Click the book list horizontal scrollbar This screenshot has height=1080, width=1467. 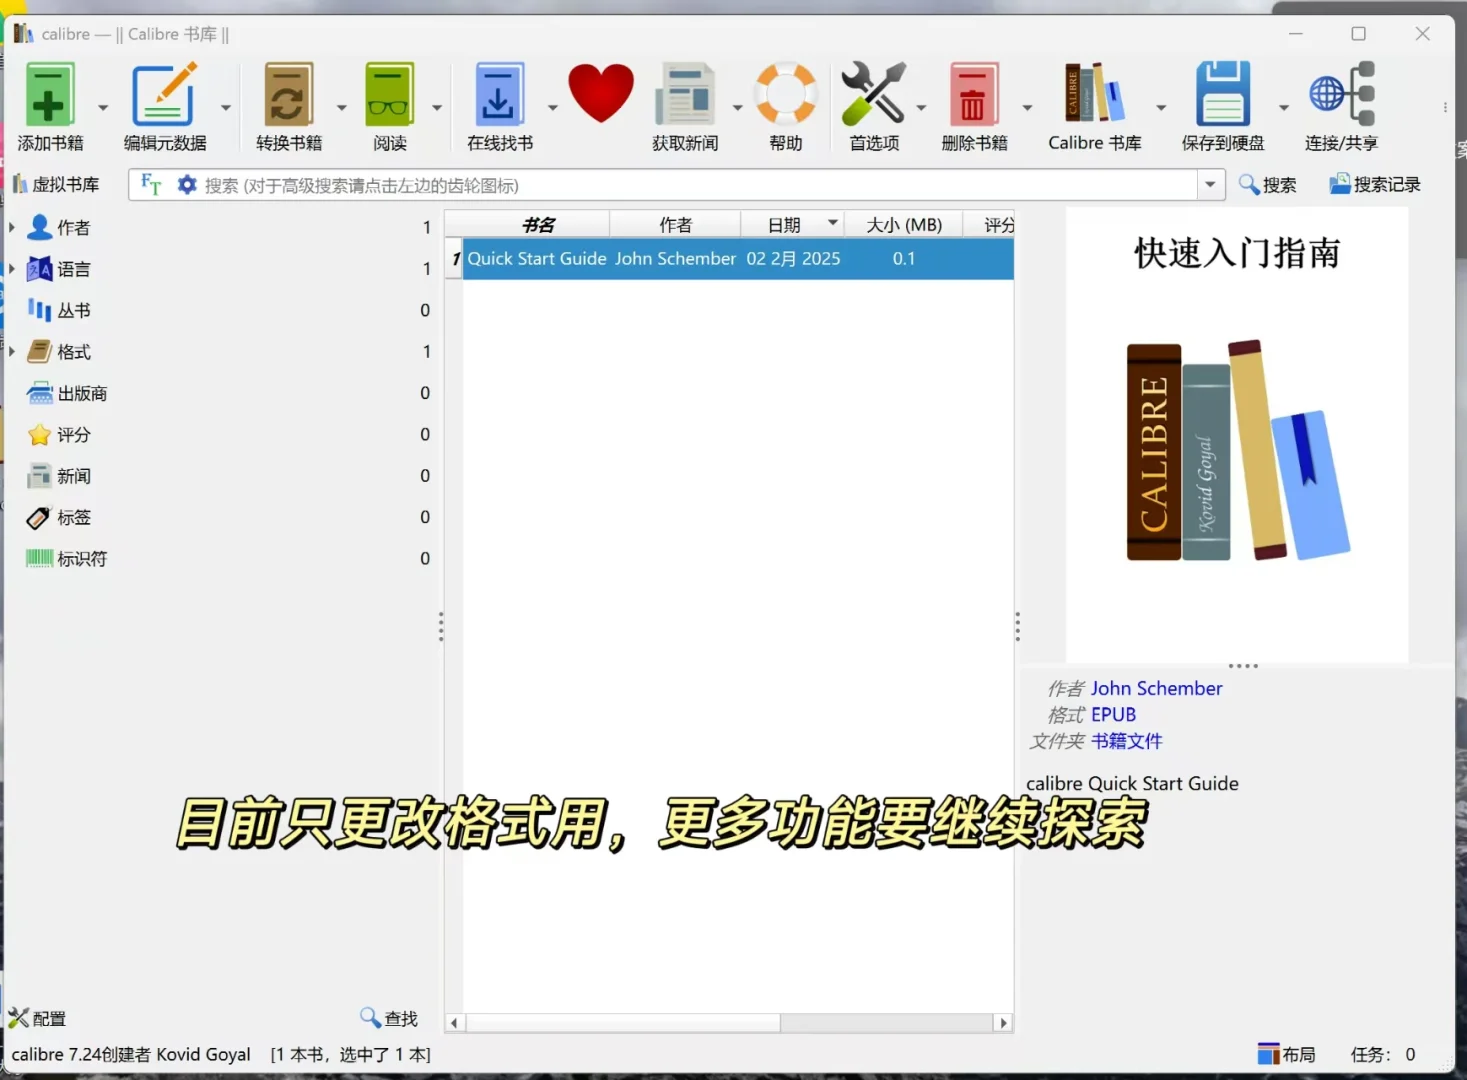click(x=623, y=1022)
